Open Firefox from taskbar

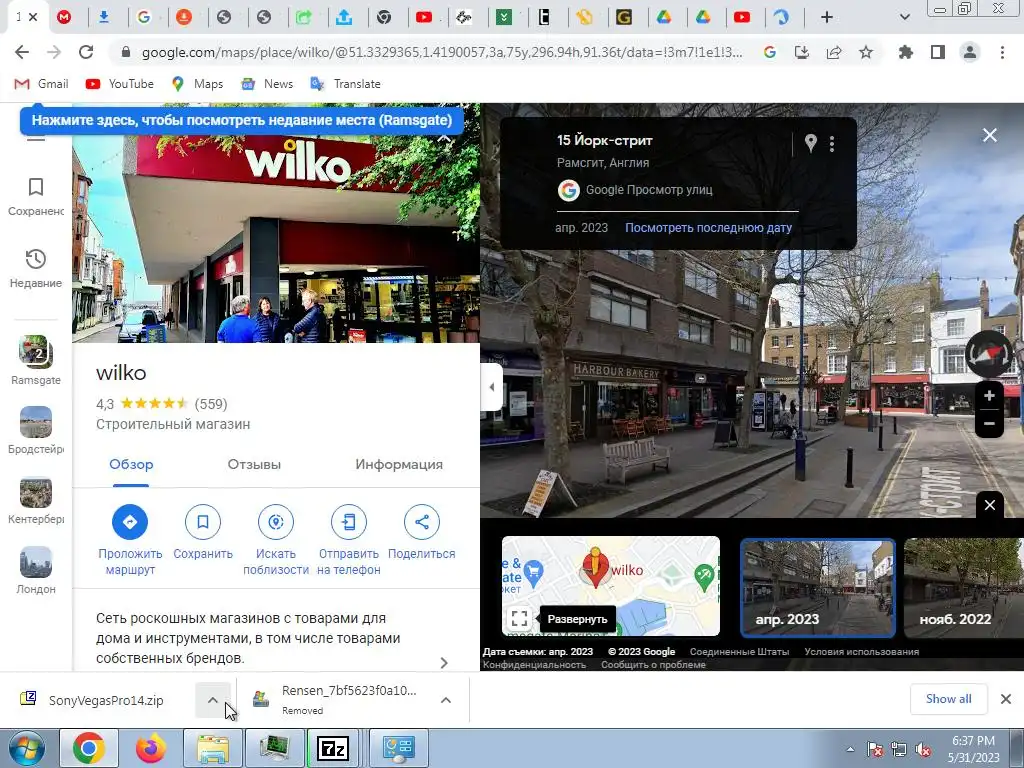click(150, 748)
